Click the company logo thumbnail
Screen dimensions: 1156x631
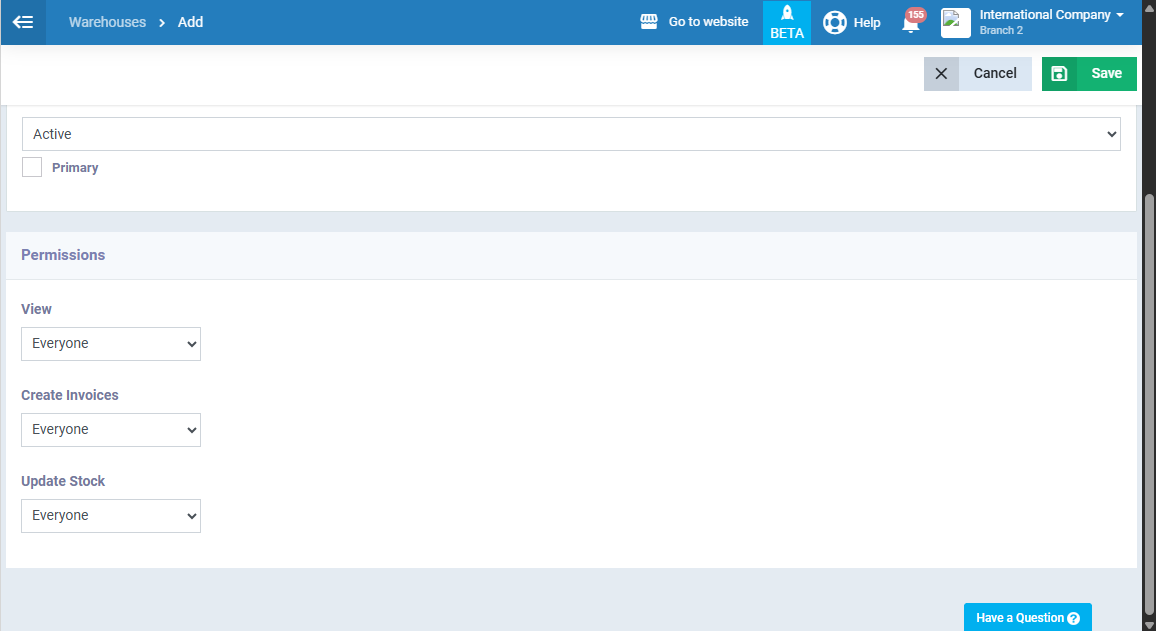[955, 22]
